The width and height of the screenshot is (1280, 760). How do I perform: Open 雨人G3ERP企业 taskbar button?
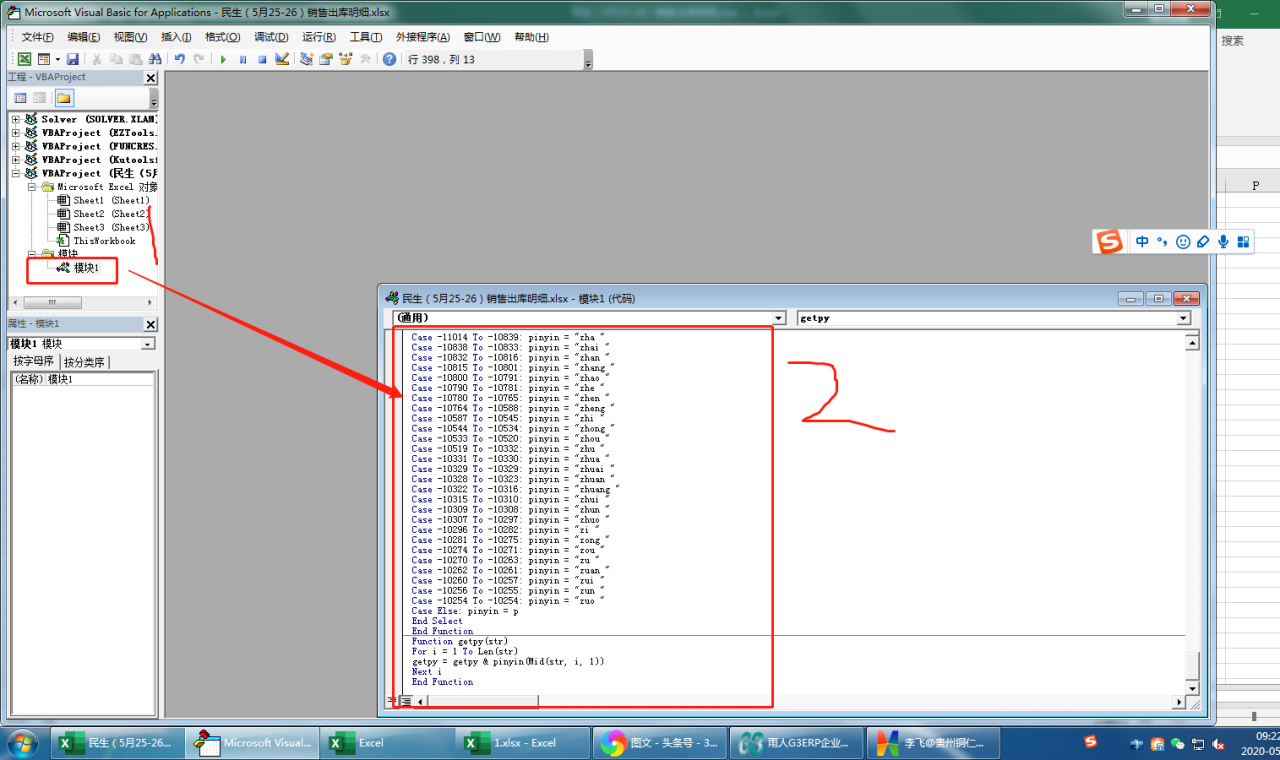pyautogui.click(x=795, y=743)
